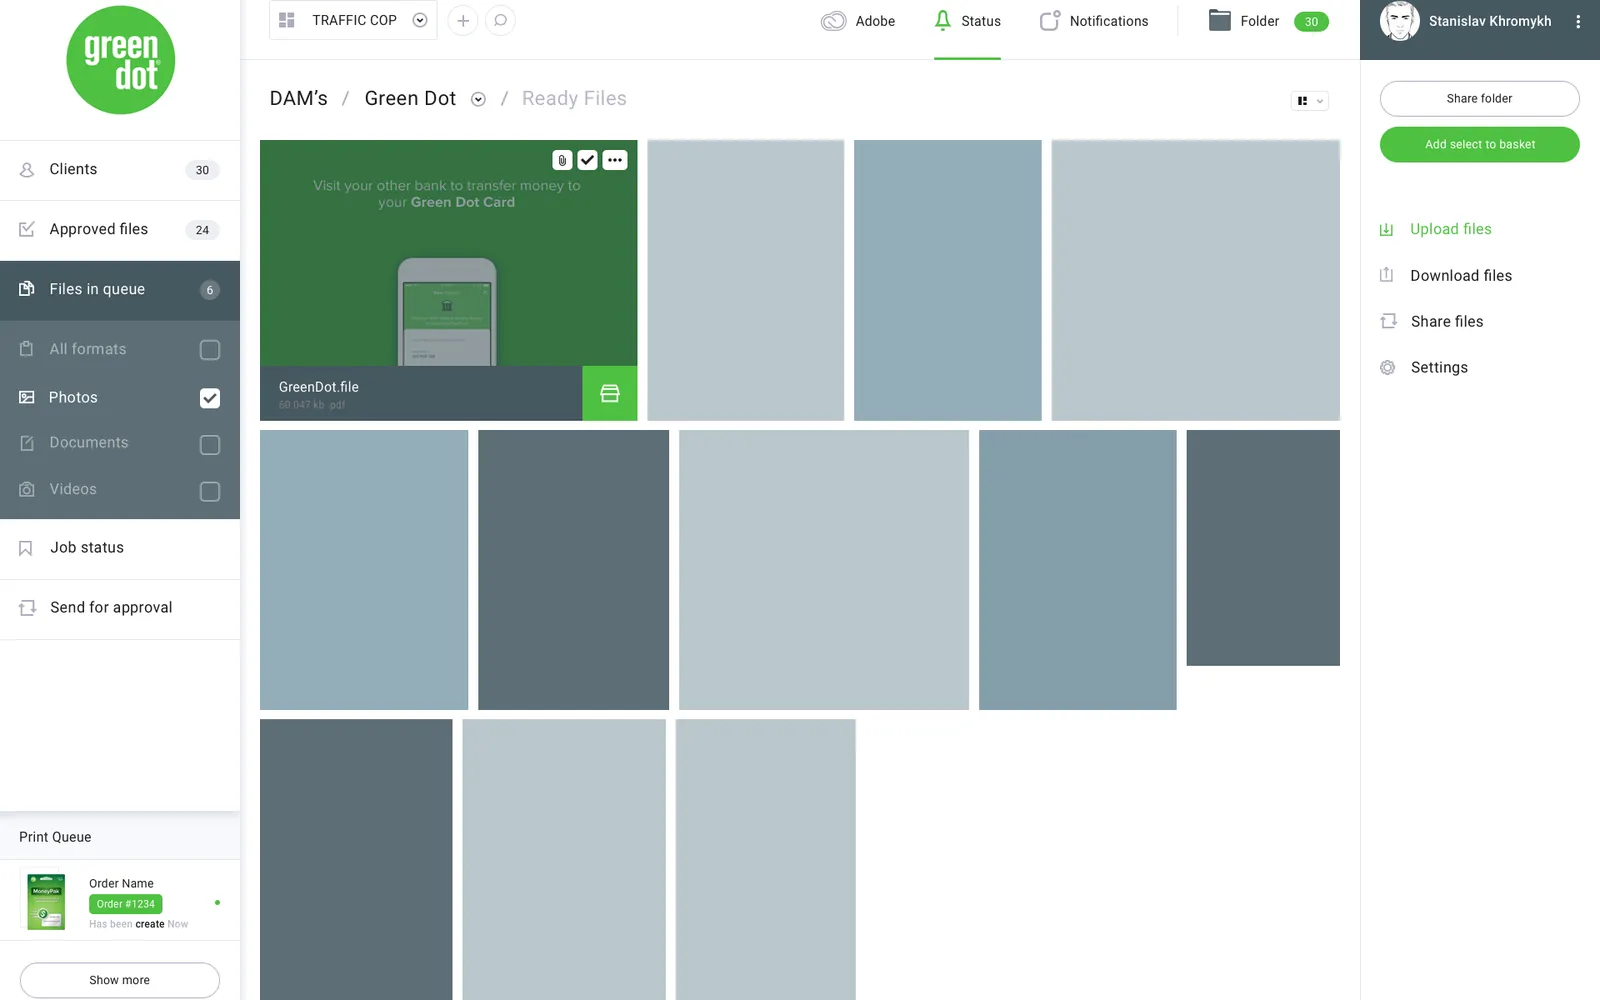The image size is (1600, 1000).
Task: Expand the Green Dot breadcrumb dropdown
Action: (478, 99)
